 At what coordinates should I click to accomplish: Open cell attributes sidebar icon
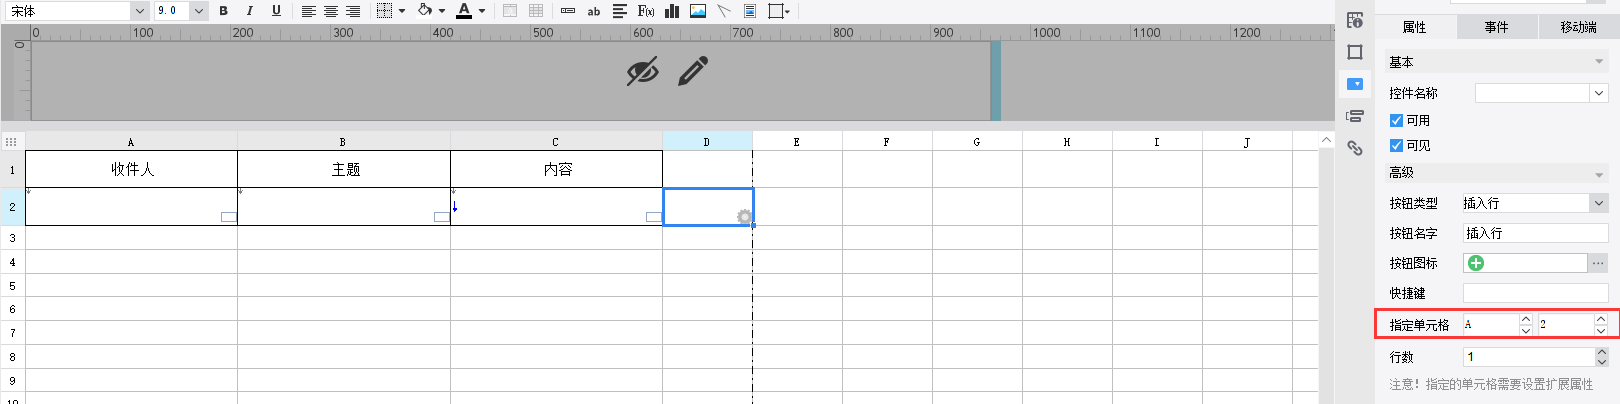click(x=1355, y=20)
